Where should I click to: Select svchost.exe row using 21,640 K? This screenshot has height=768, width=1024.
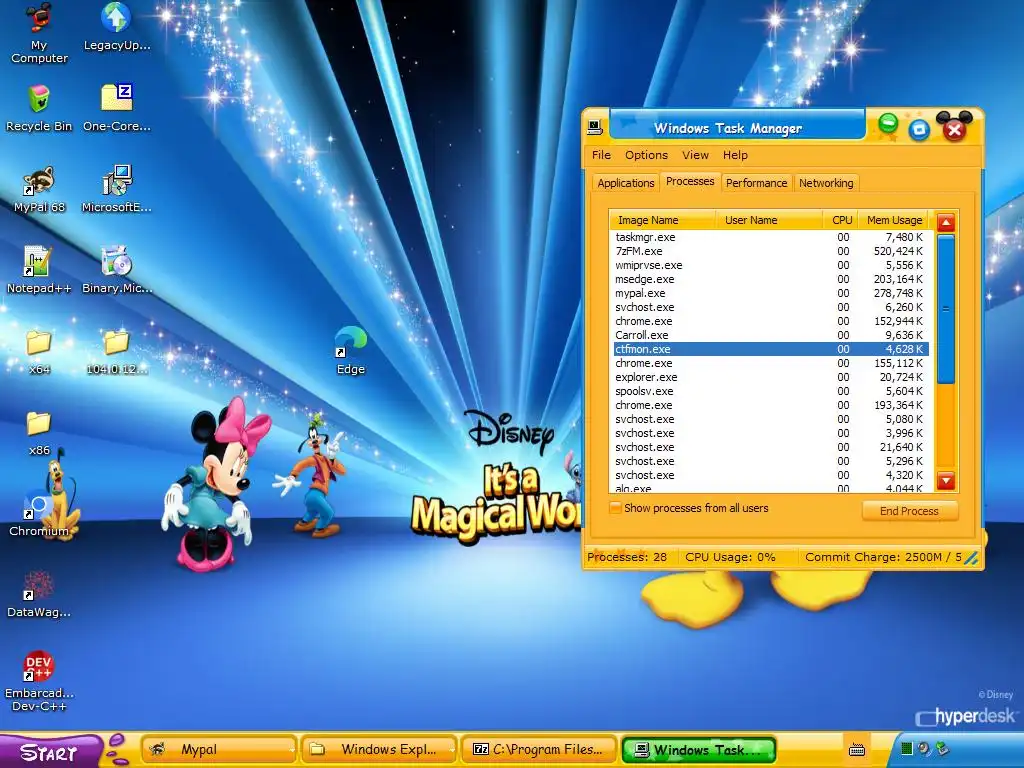(x=771, y=447)
